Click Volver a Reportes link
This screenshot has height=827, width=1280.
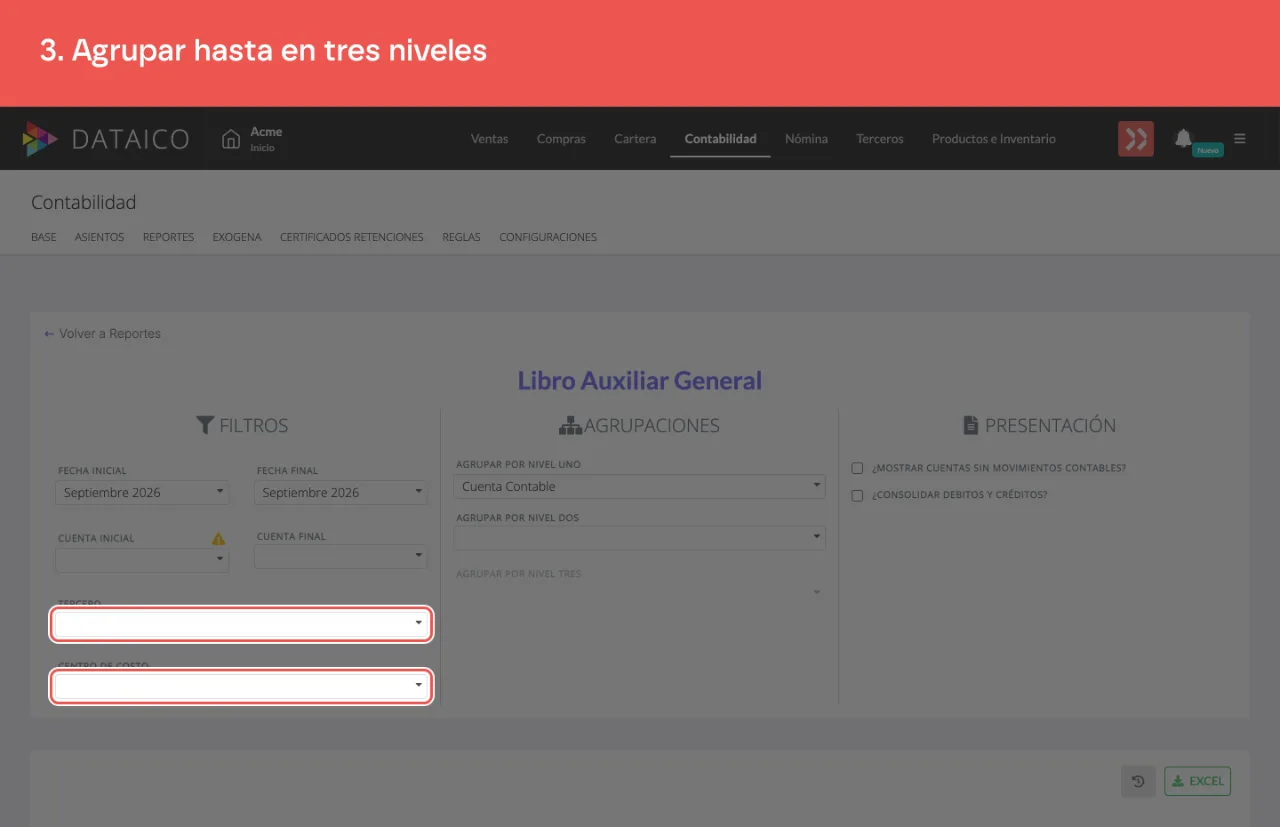[102, 334]
